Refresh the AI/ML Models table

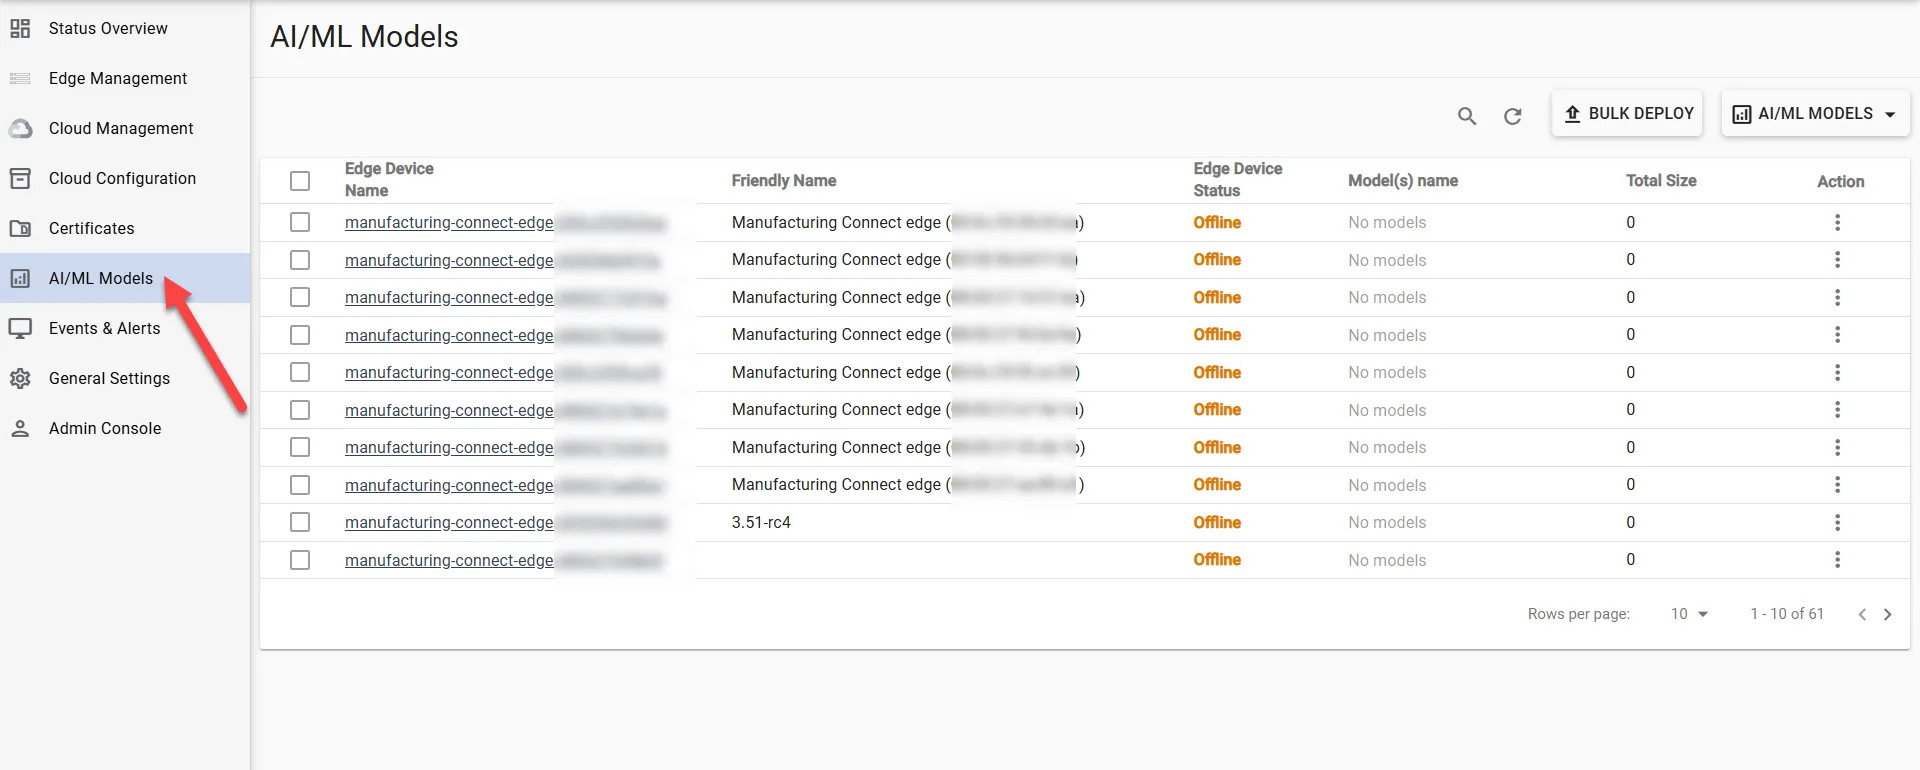click(x=1513, y=116)
